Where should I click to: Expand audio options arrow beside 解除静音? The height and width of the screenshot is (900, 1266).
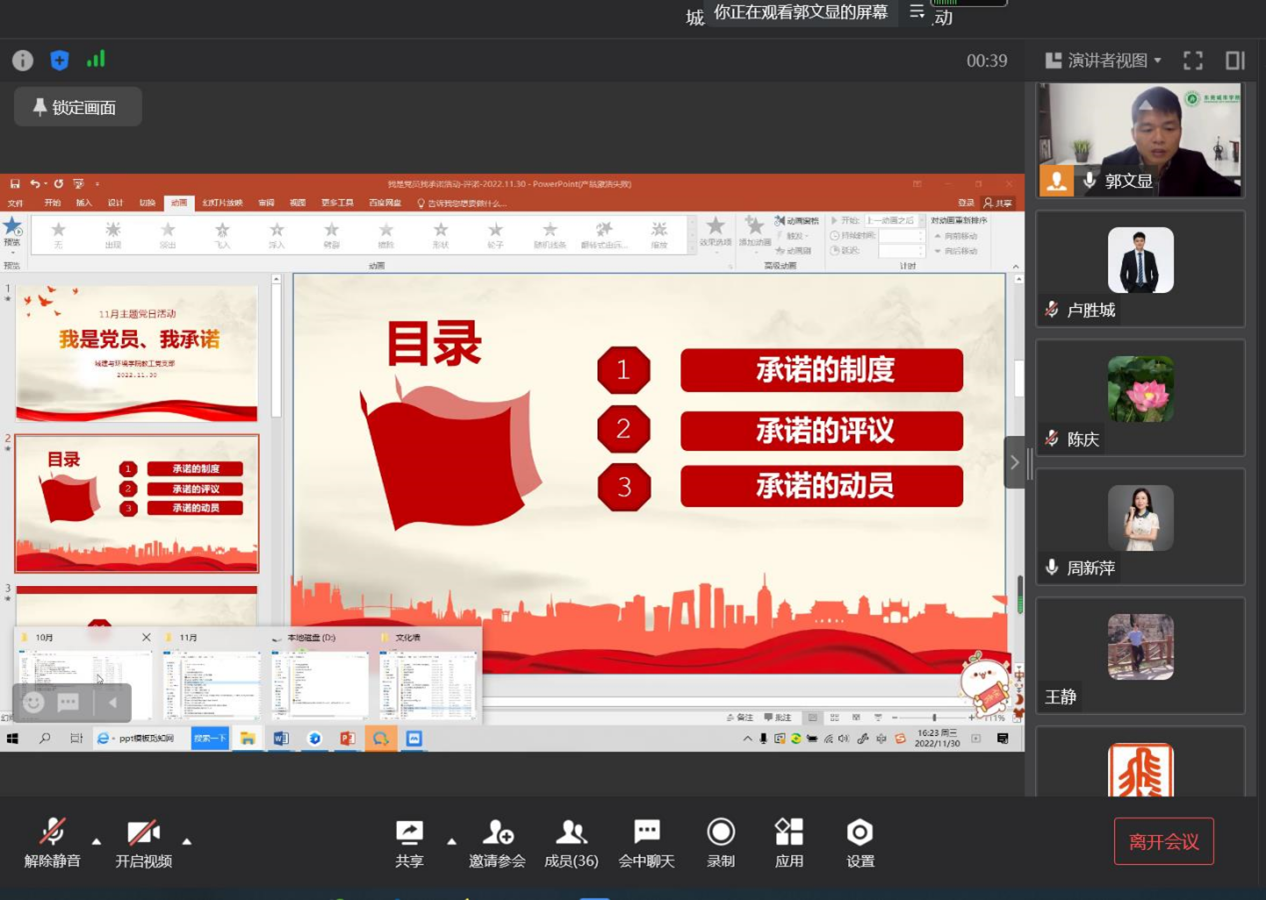96,841
